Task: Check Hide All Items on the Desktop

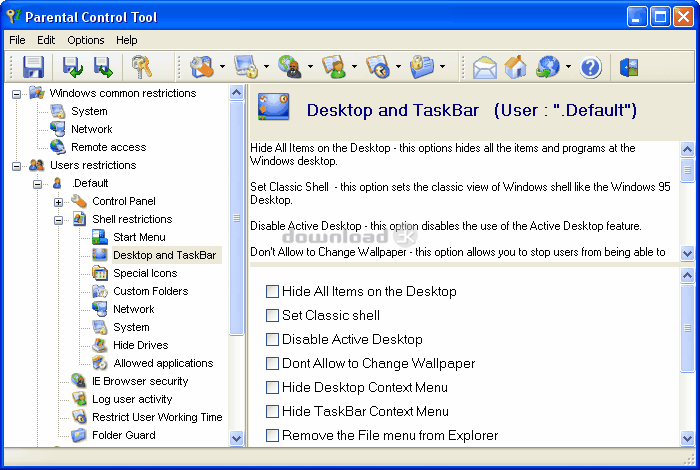Action: click(x=272, y=291)
